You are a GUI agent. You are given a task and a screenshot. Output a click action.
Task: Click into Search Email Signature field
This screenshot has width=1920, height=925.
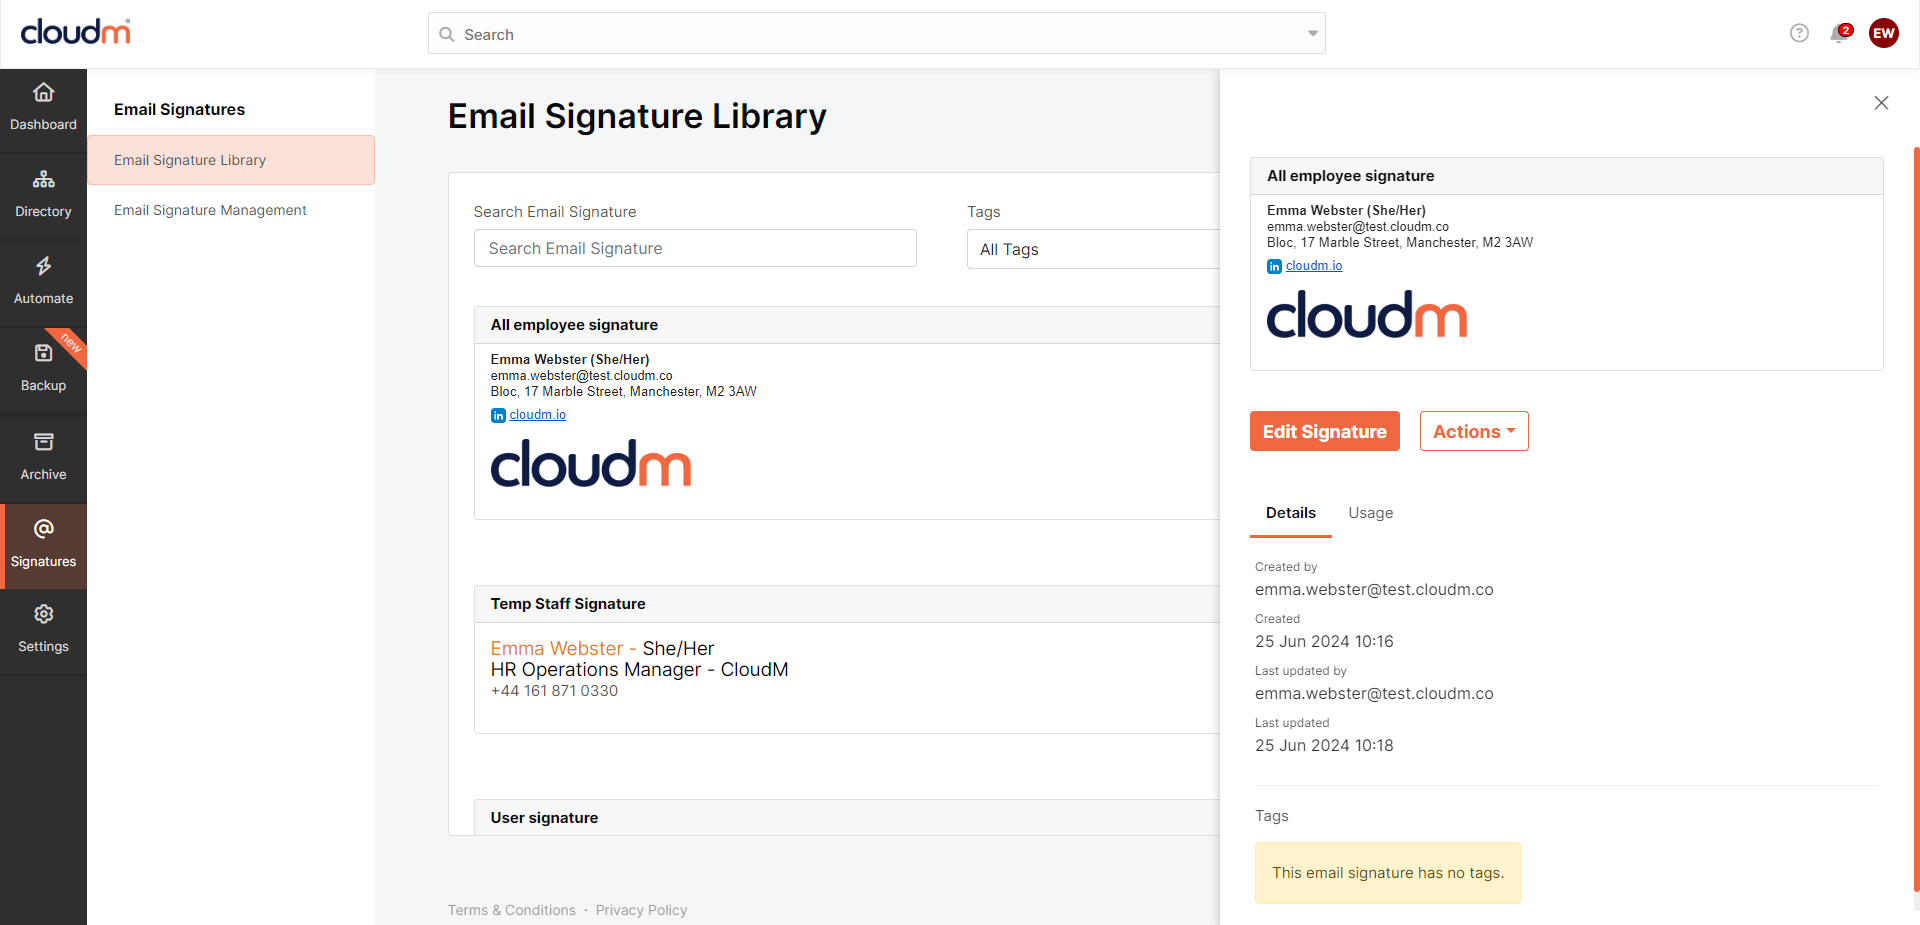click(694, 248)
